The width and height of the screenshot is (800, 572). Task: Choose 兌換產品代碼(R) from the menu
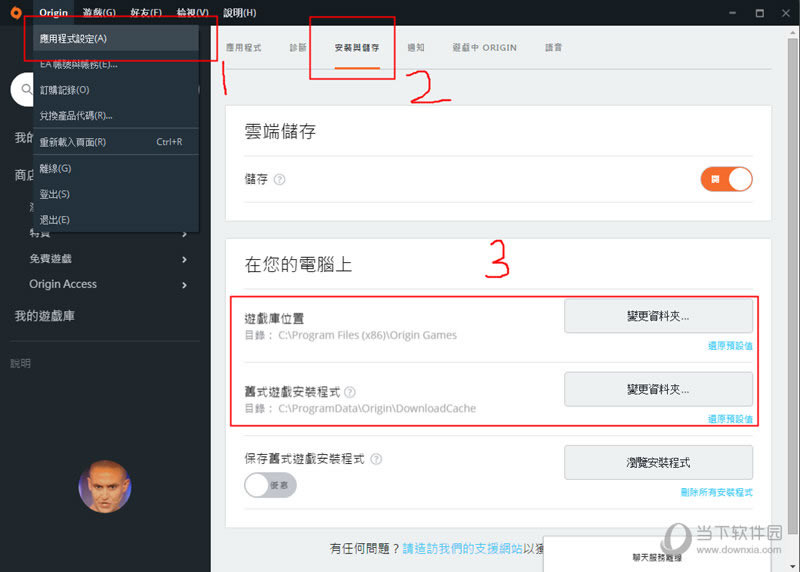(x=116, y=115)
